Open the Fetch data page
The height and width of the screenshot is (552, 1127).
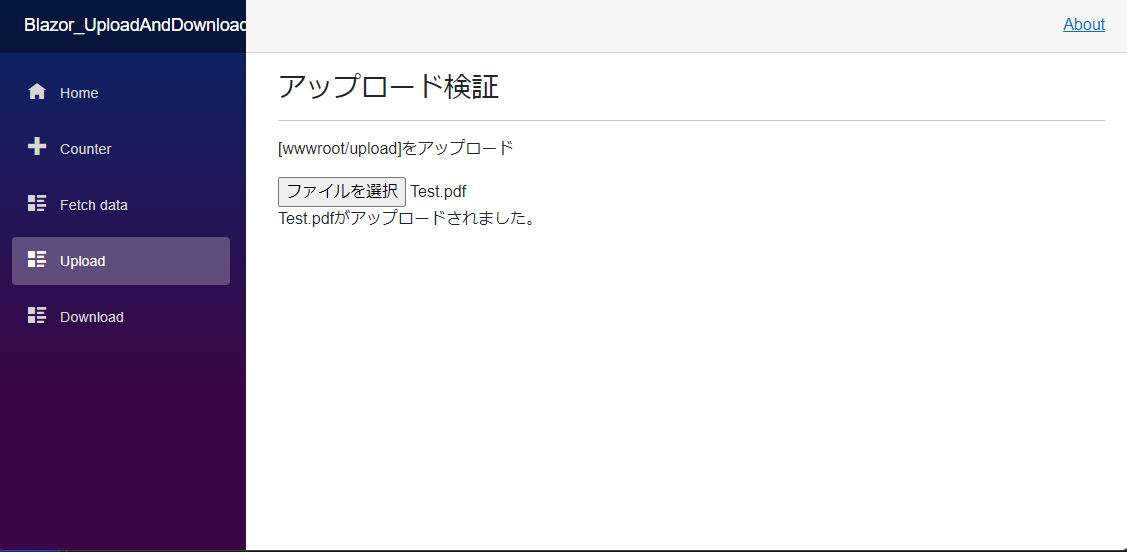[x=121, y=205]
